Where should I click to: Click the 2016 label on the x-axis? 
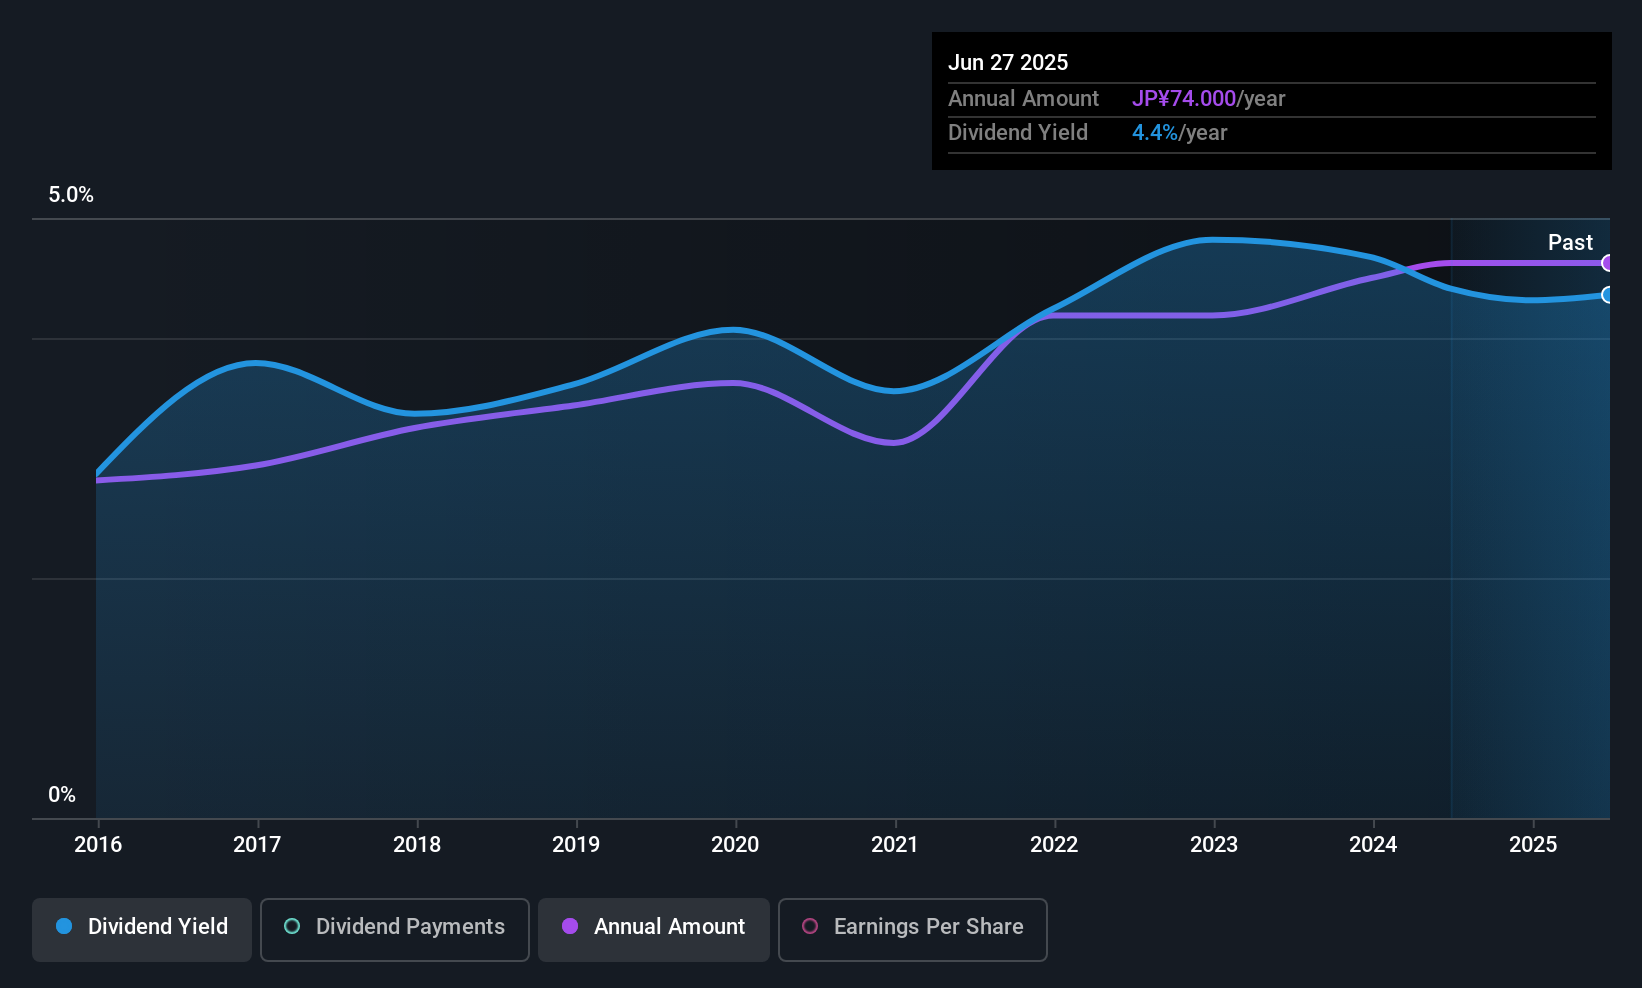tap(98, 844)
